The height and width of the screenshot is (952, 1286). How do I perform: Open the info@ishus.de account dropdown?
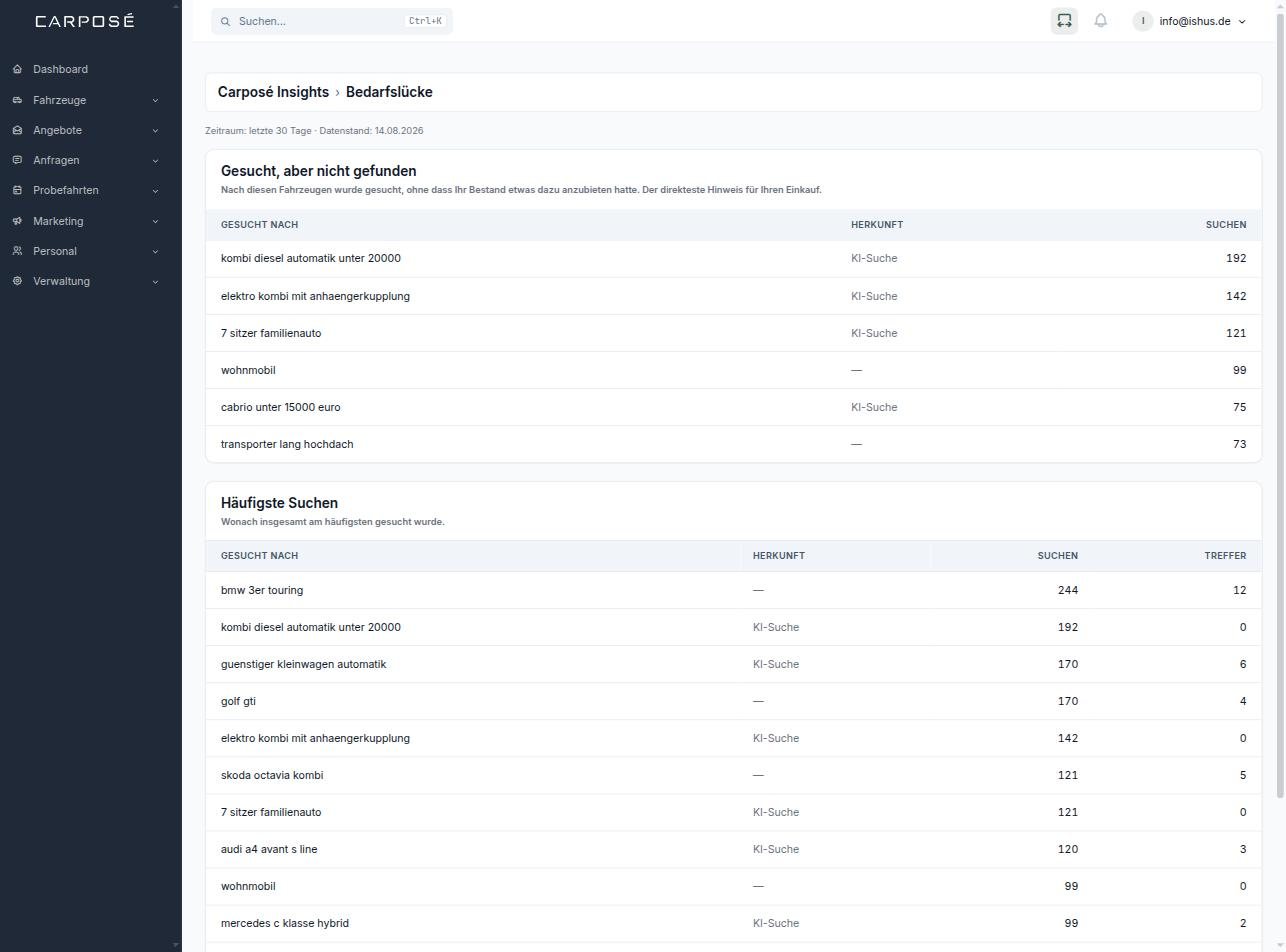[1190, 21]
